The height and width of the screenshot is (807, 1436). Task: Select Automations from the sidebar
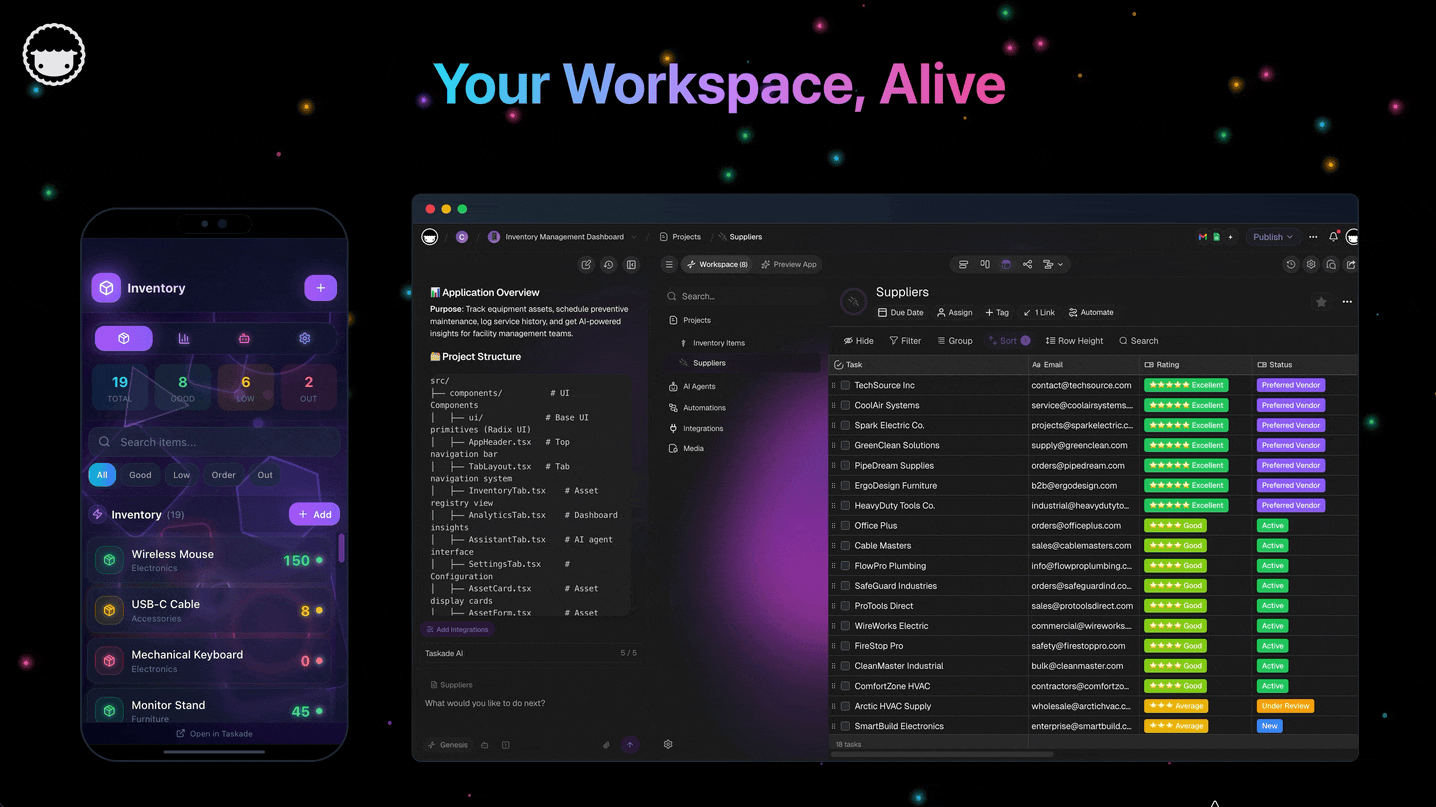point(703,407)
